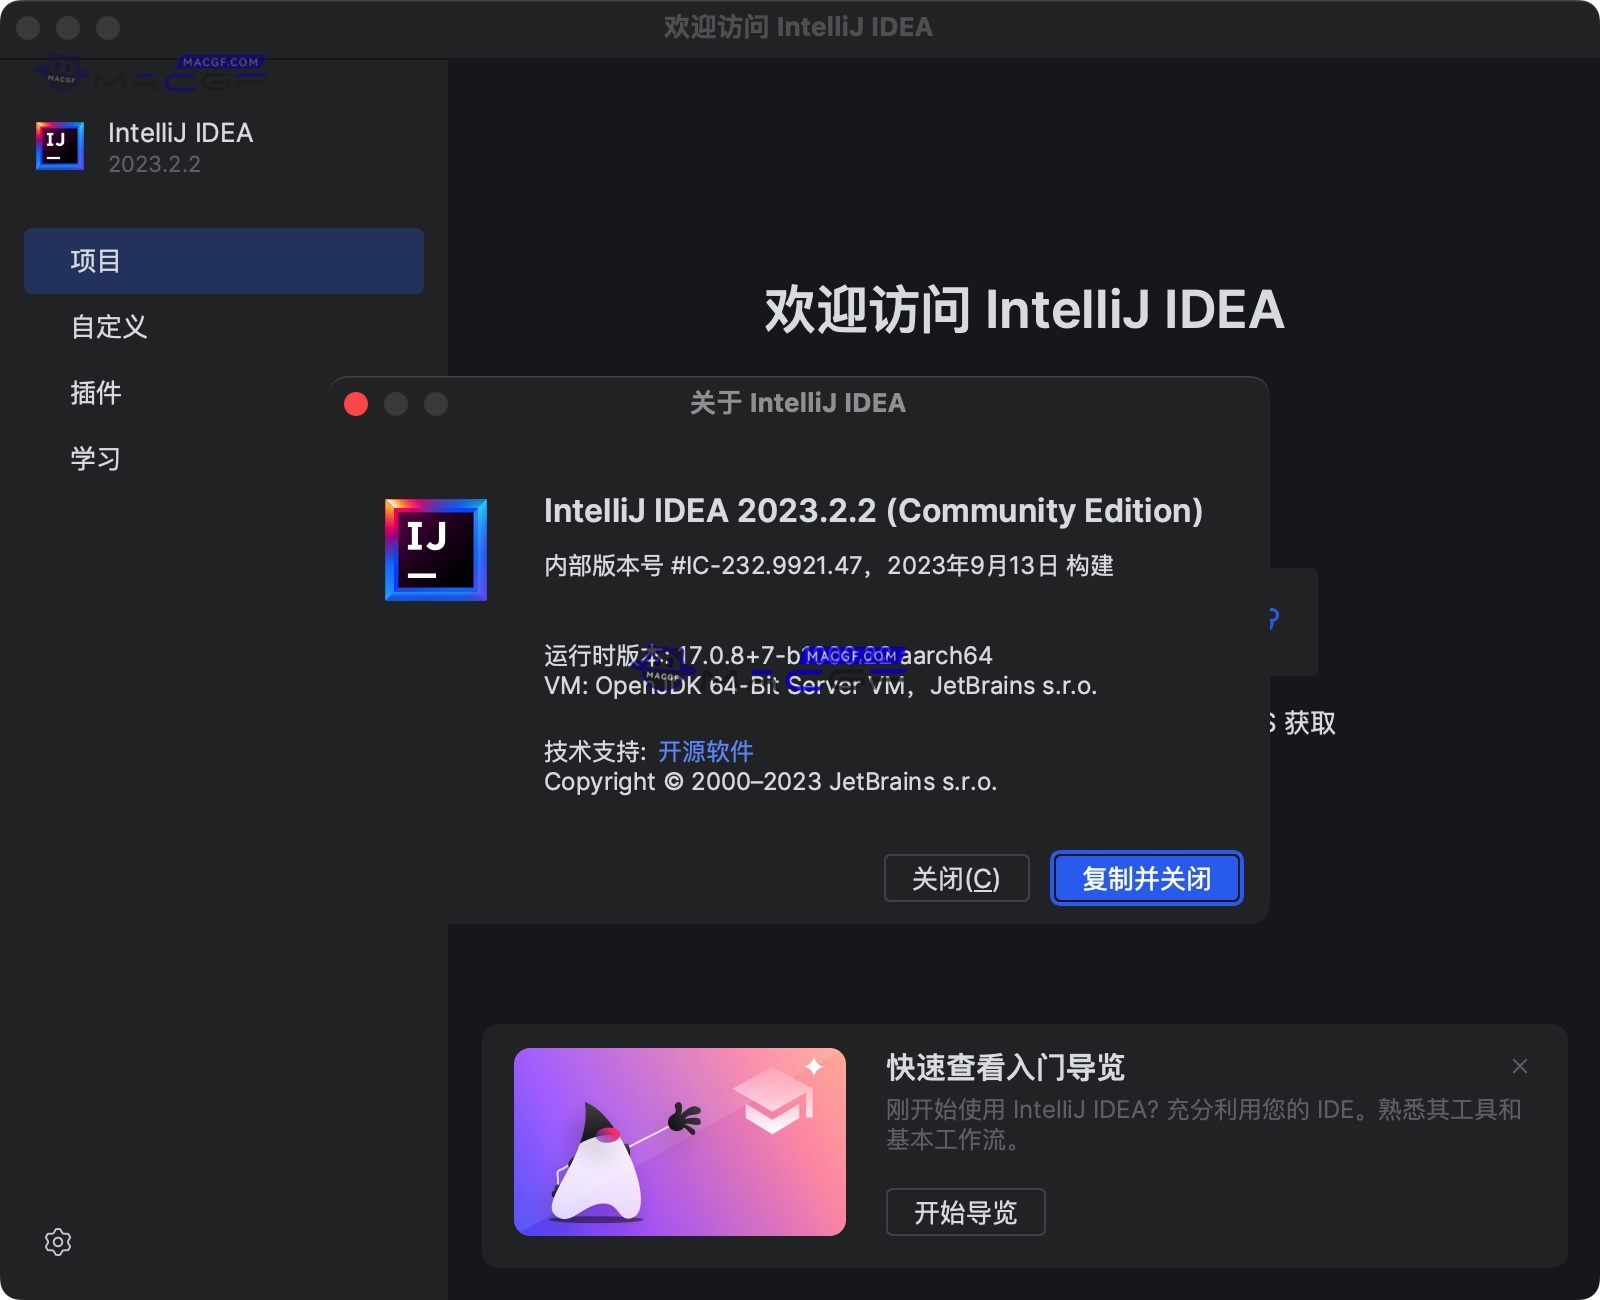Open the settings gear at bottom left
Screen dimensions: 1600x1300
57,1241
